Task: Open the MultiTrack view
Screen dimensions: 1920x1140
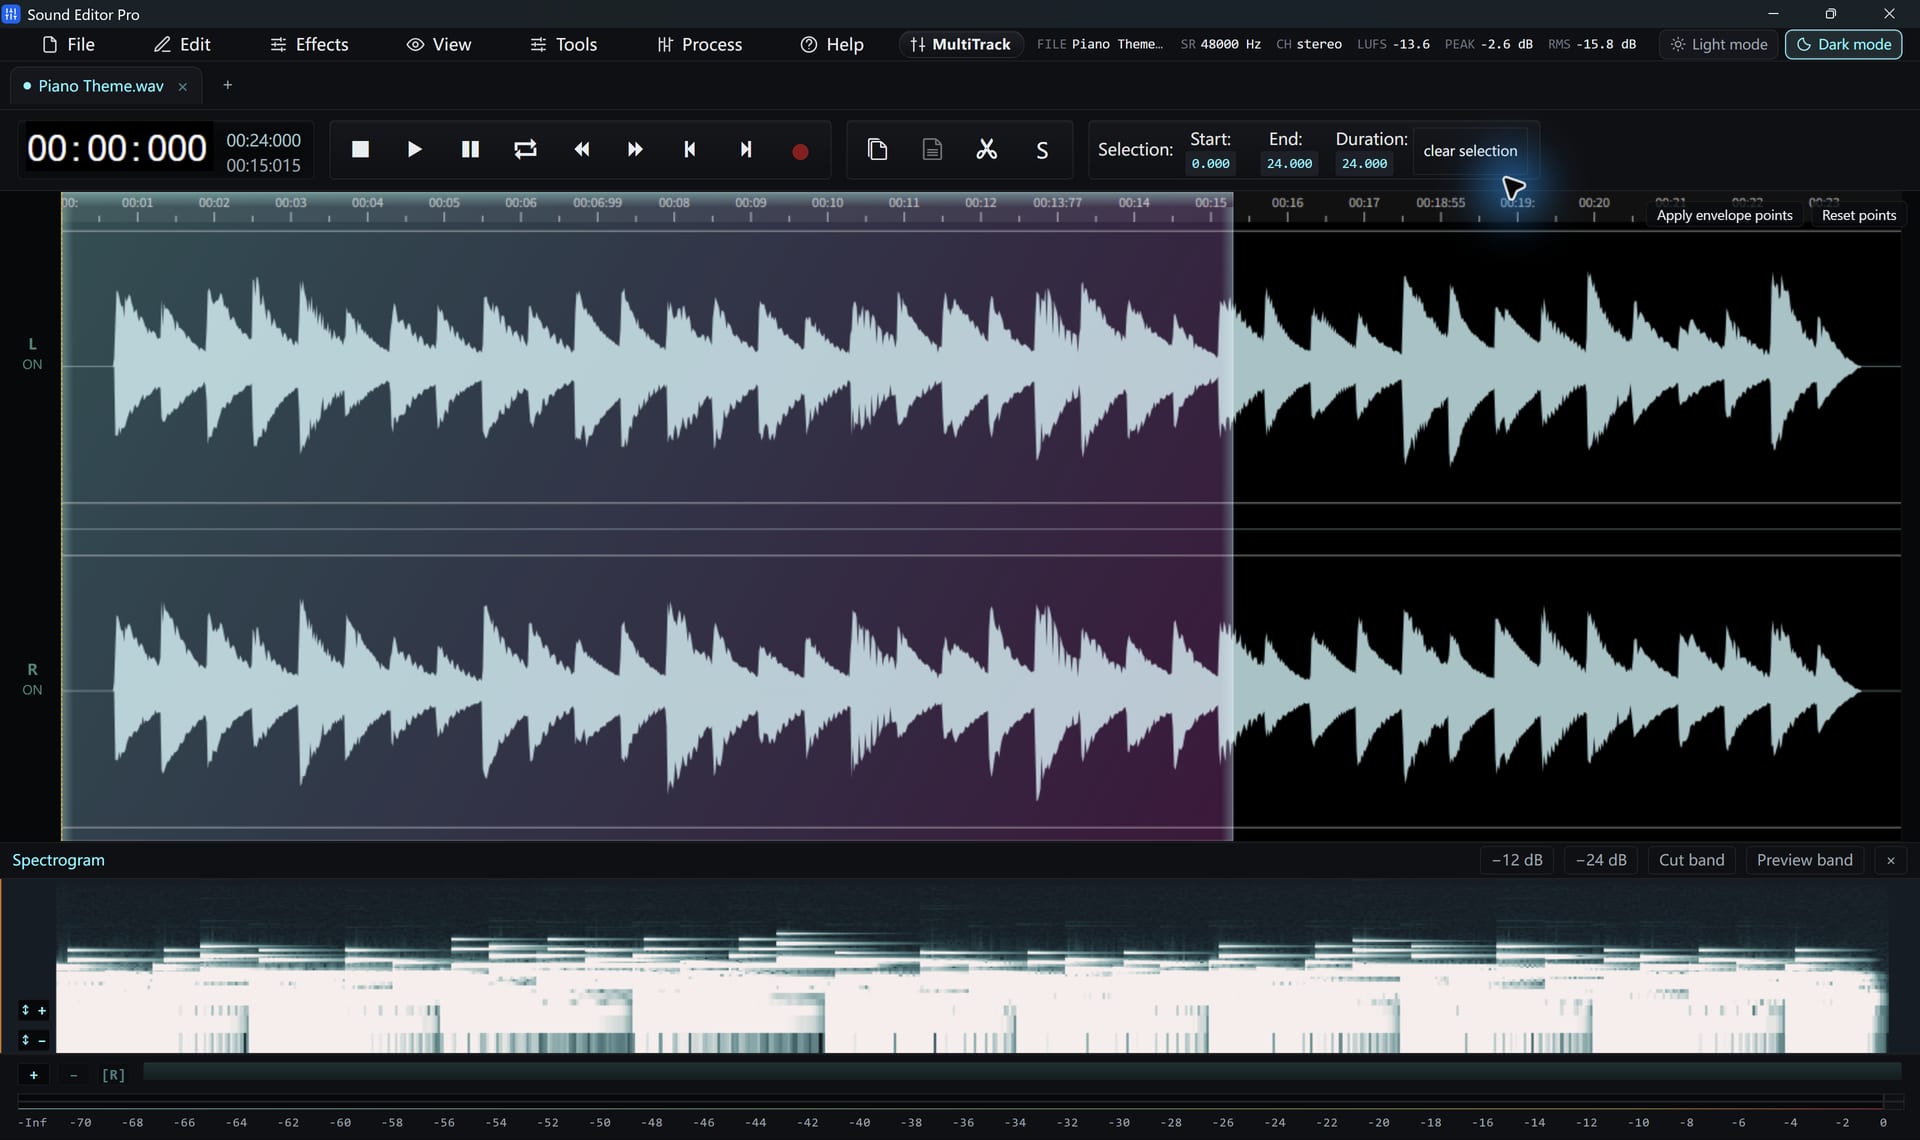Action: (x=961, y=44)
